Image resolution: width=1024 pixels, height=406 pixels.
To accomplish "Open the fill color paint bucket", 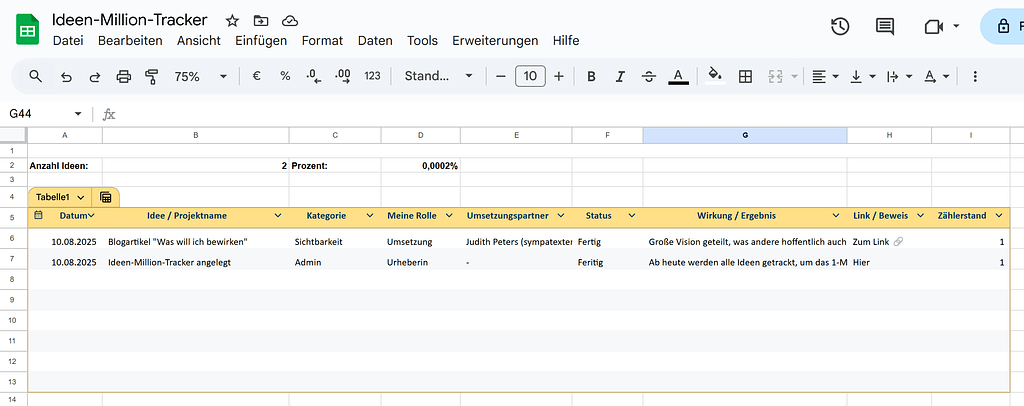I will pyautogui.click(x=716, y=75).
